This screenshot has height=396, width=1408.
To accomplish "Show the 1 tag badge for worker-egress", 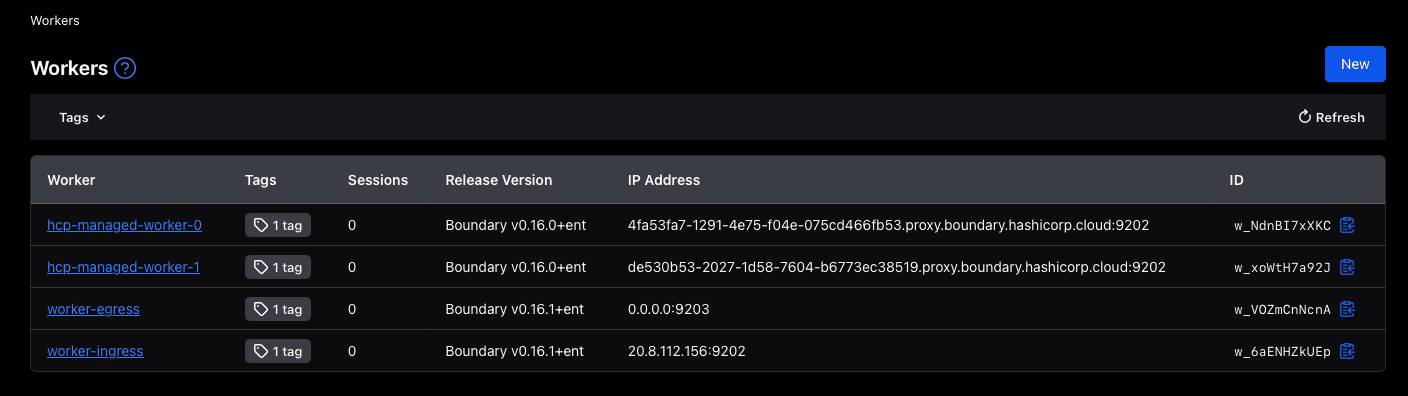I will click(x=278, y=309).
